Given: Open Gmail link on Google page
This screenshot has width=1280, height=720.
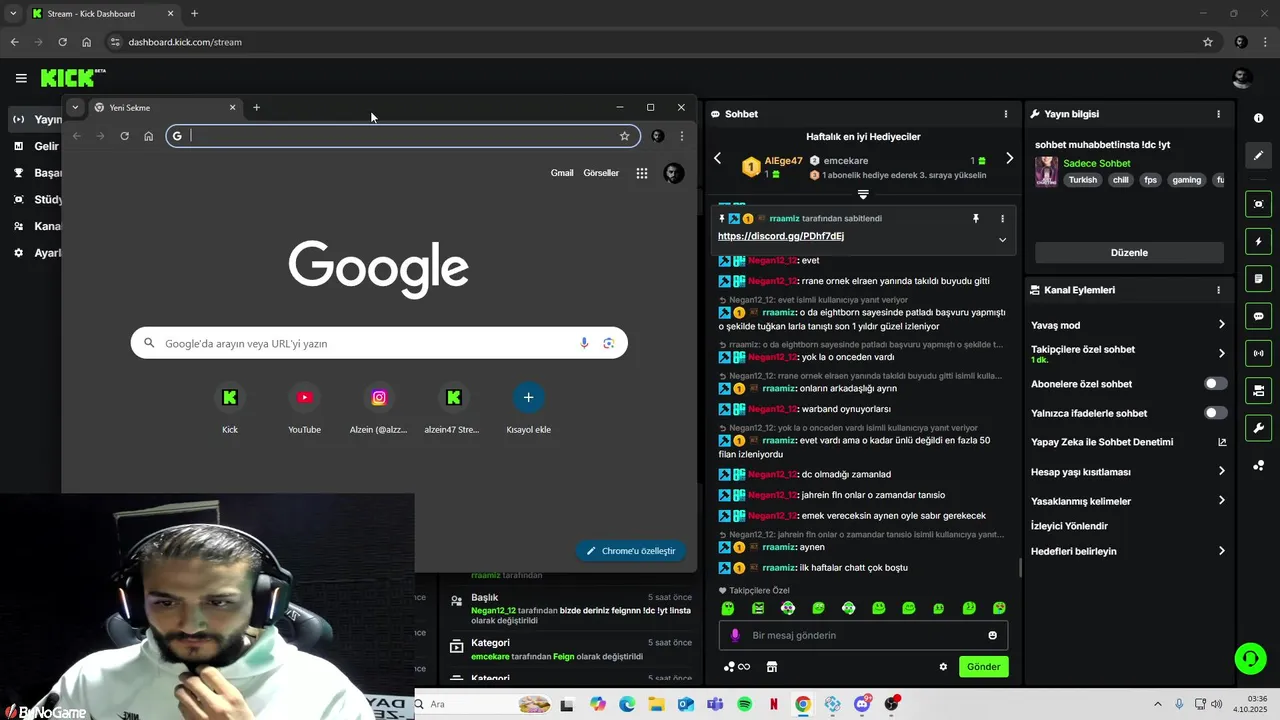Looking at the screenshot, I should coord(562,173).
